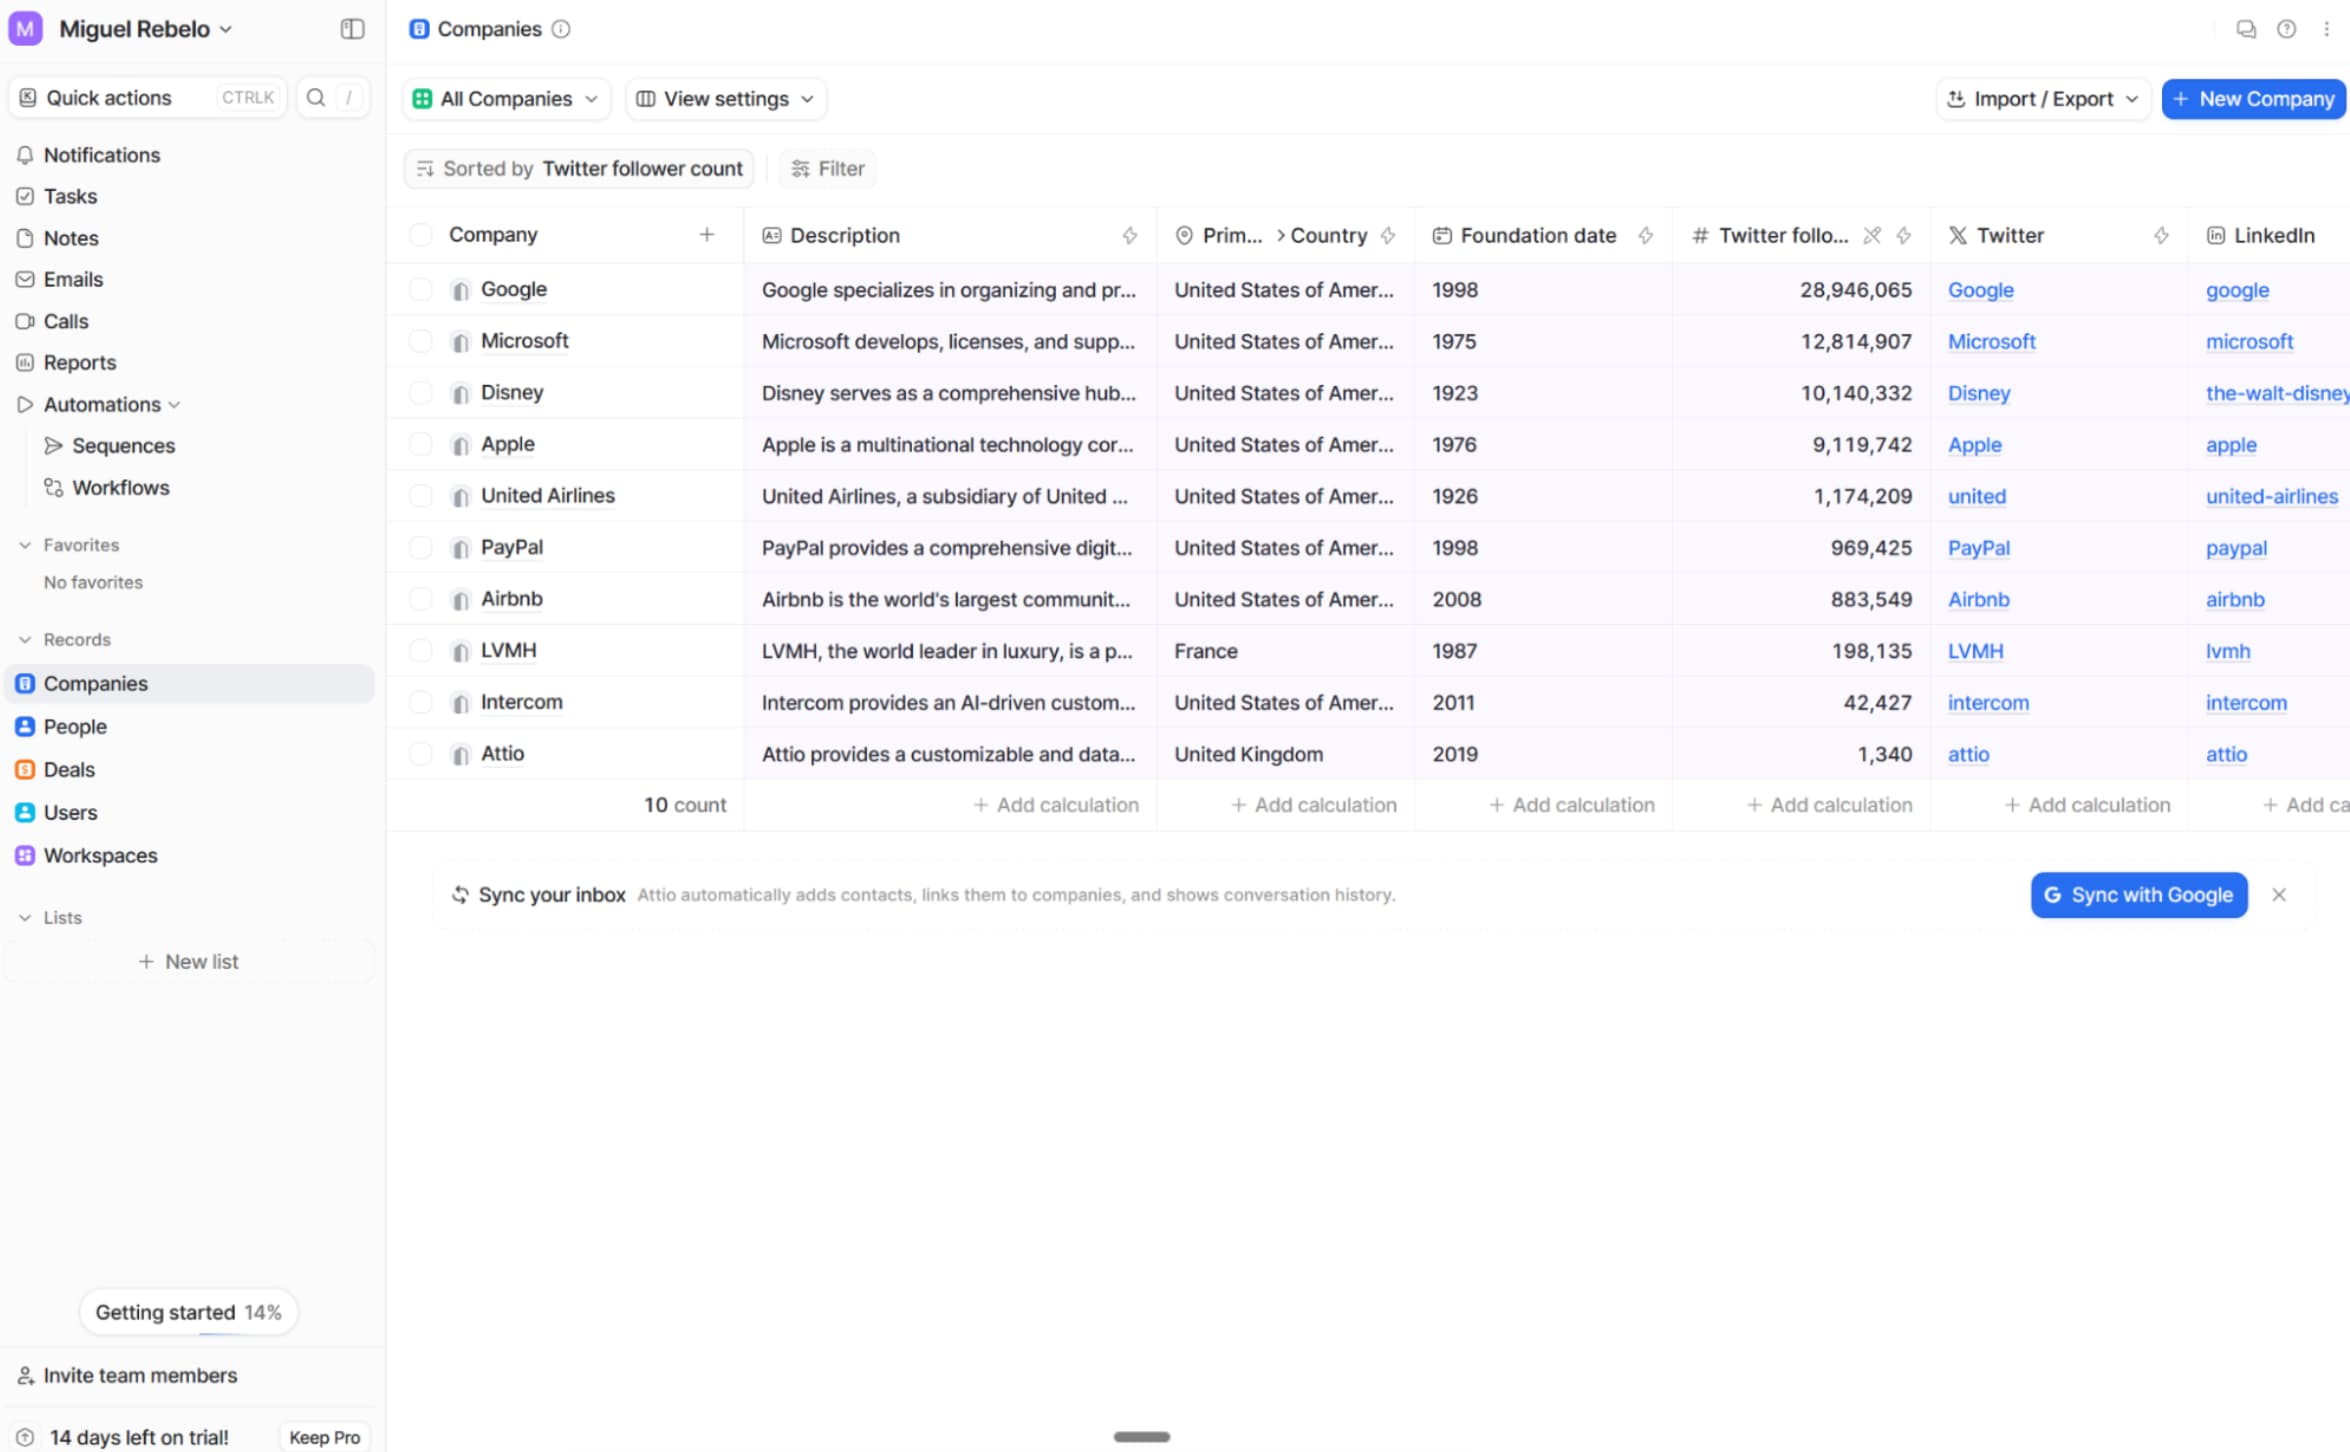Open the Quick actions field
The width and height of the screenshot is (2350, 1452).
(148, 97)
